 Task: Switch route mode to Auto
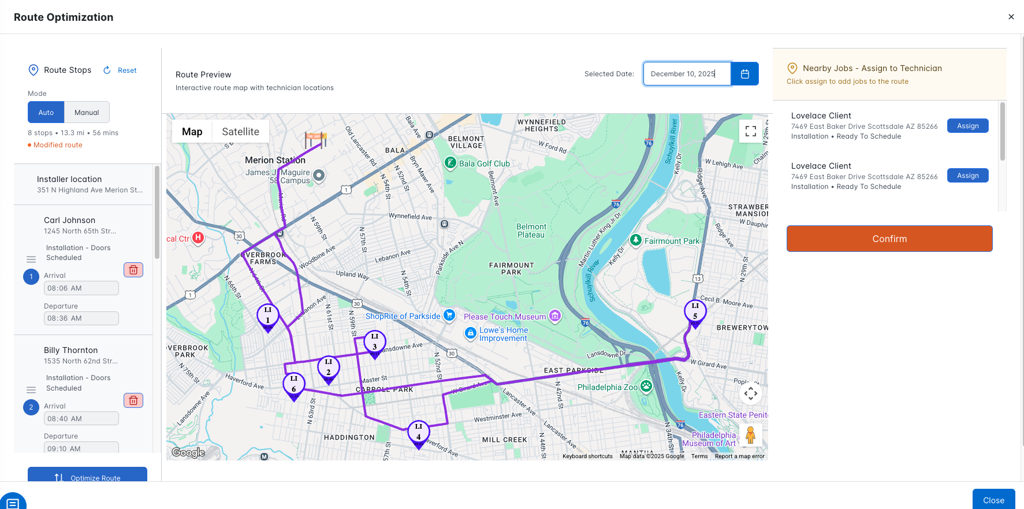(46, 113)
